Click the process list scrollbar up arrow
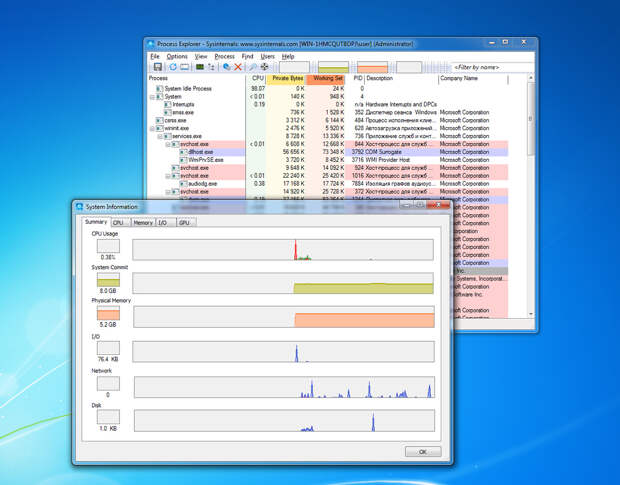 531,78
